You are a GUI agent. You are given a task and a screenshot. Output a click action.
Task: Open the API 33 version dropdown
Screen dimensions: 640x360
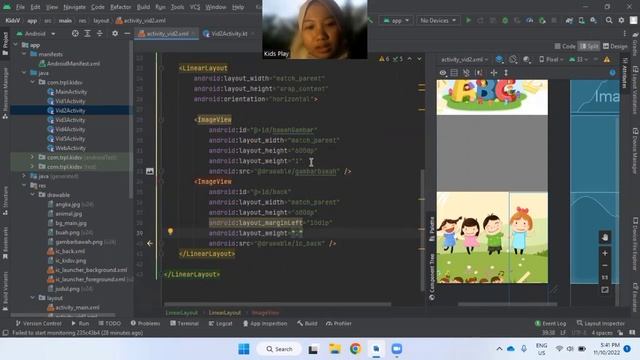click(578, 60)
